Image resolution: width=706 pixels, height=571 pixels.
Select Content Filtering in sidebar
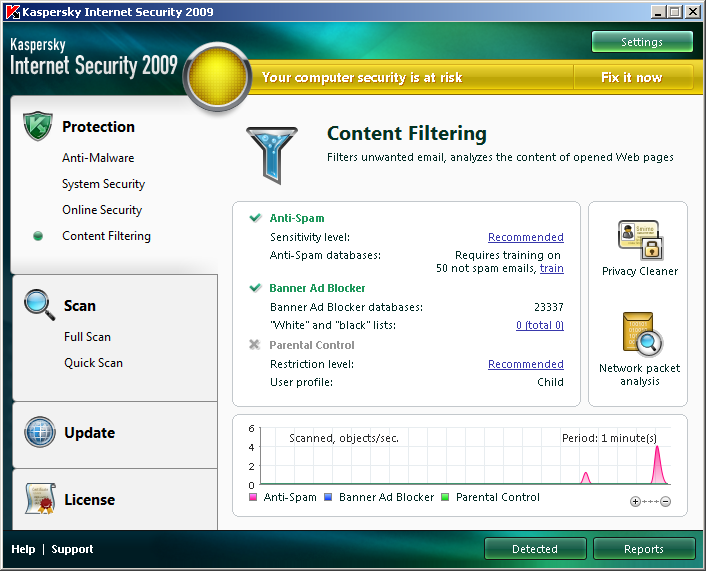click(x=106, y=236)
